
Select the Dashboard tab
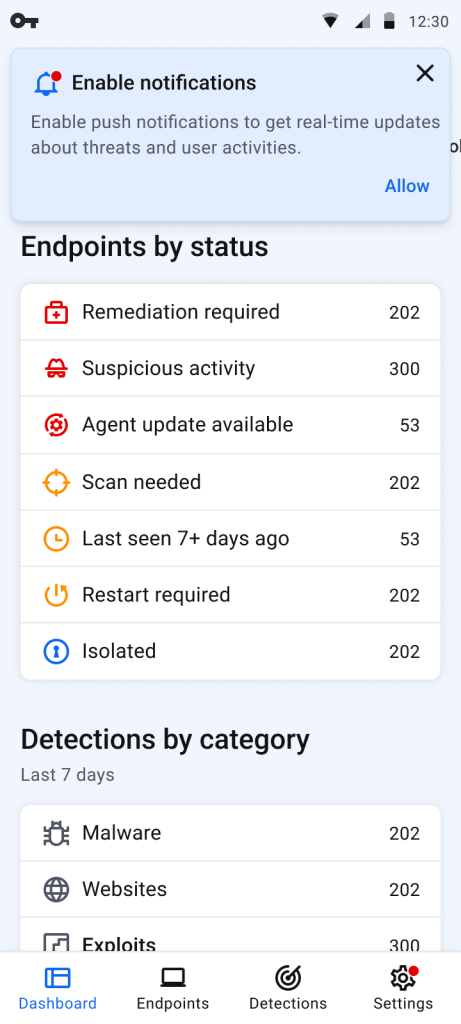pyautogui.click(x=57, y=989)
